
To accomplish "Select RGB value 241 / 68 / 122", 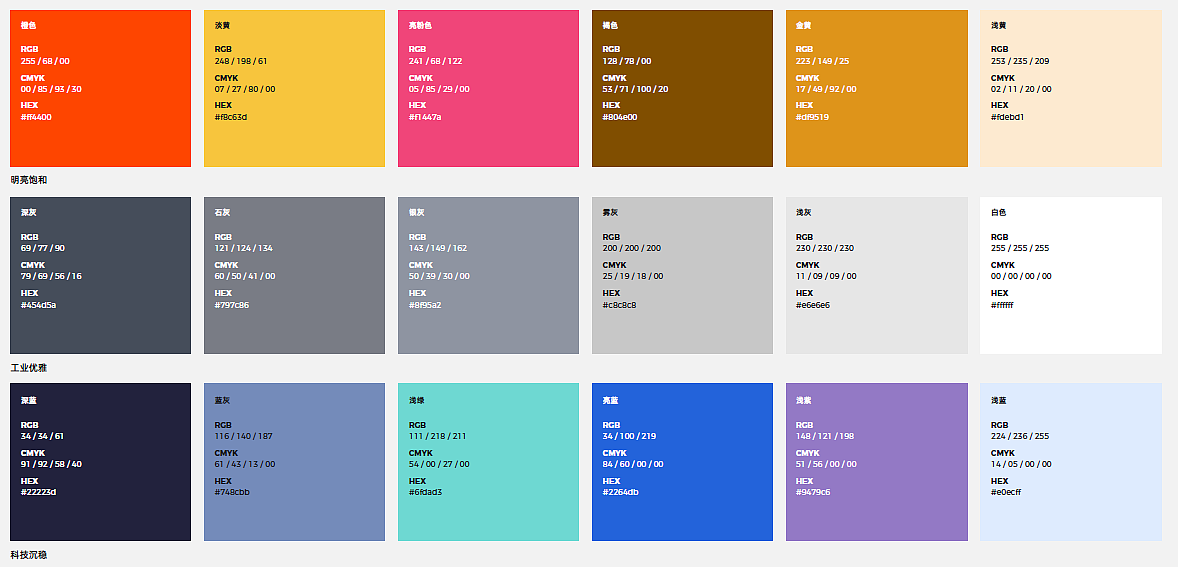I will coord(435,62).
